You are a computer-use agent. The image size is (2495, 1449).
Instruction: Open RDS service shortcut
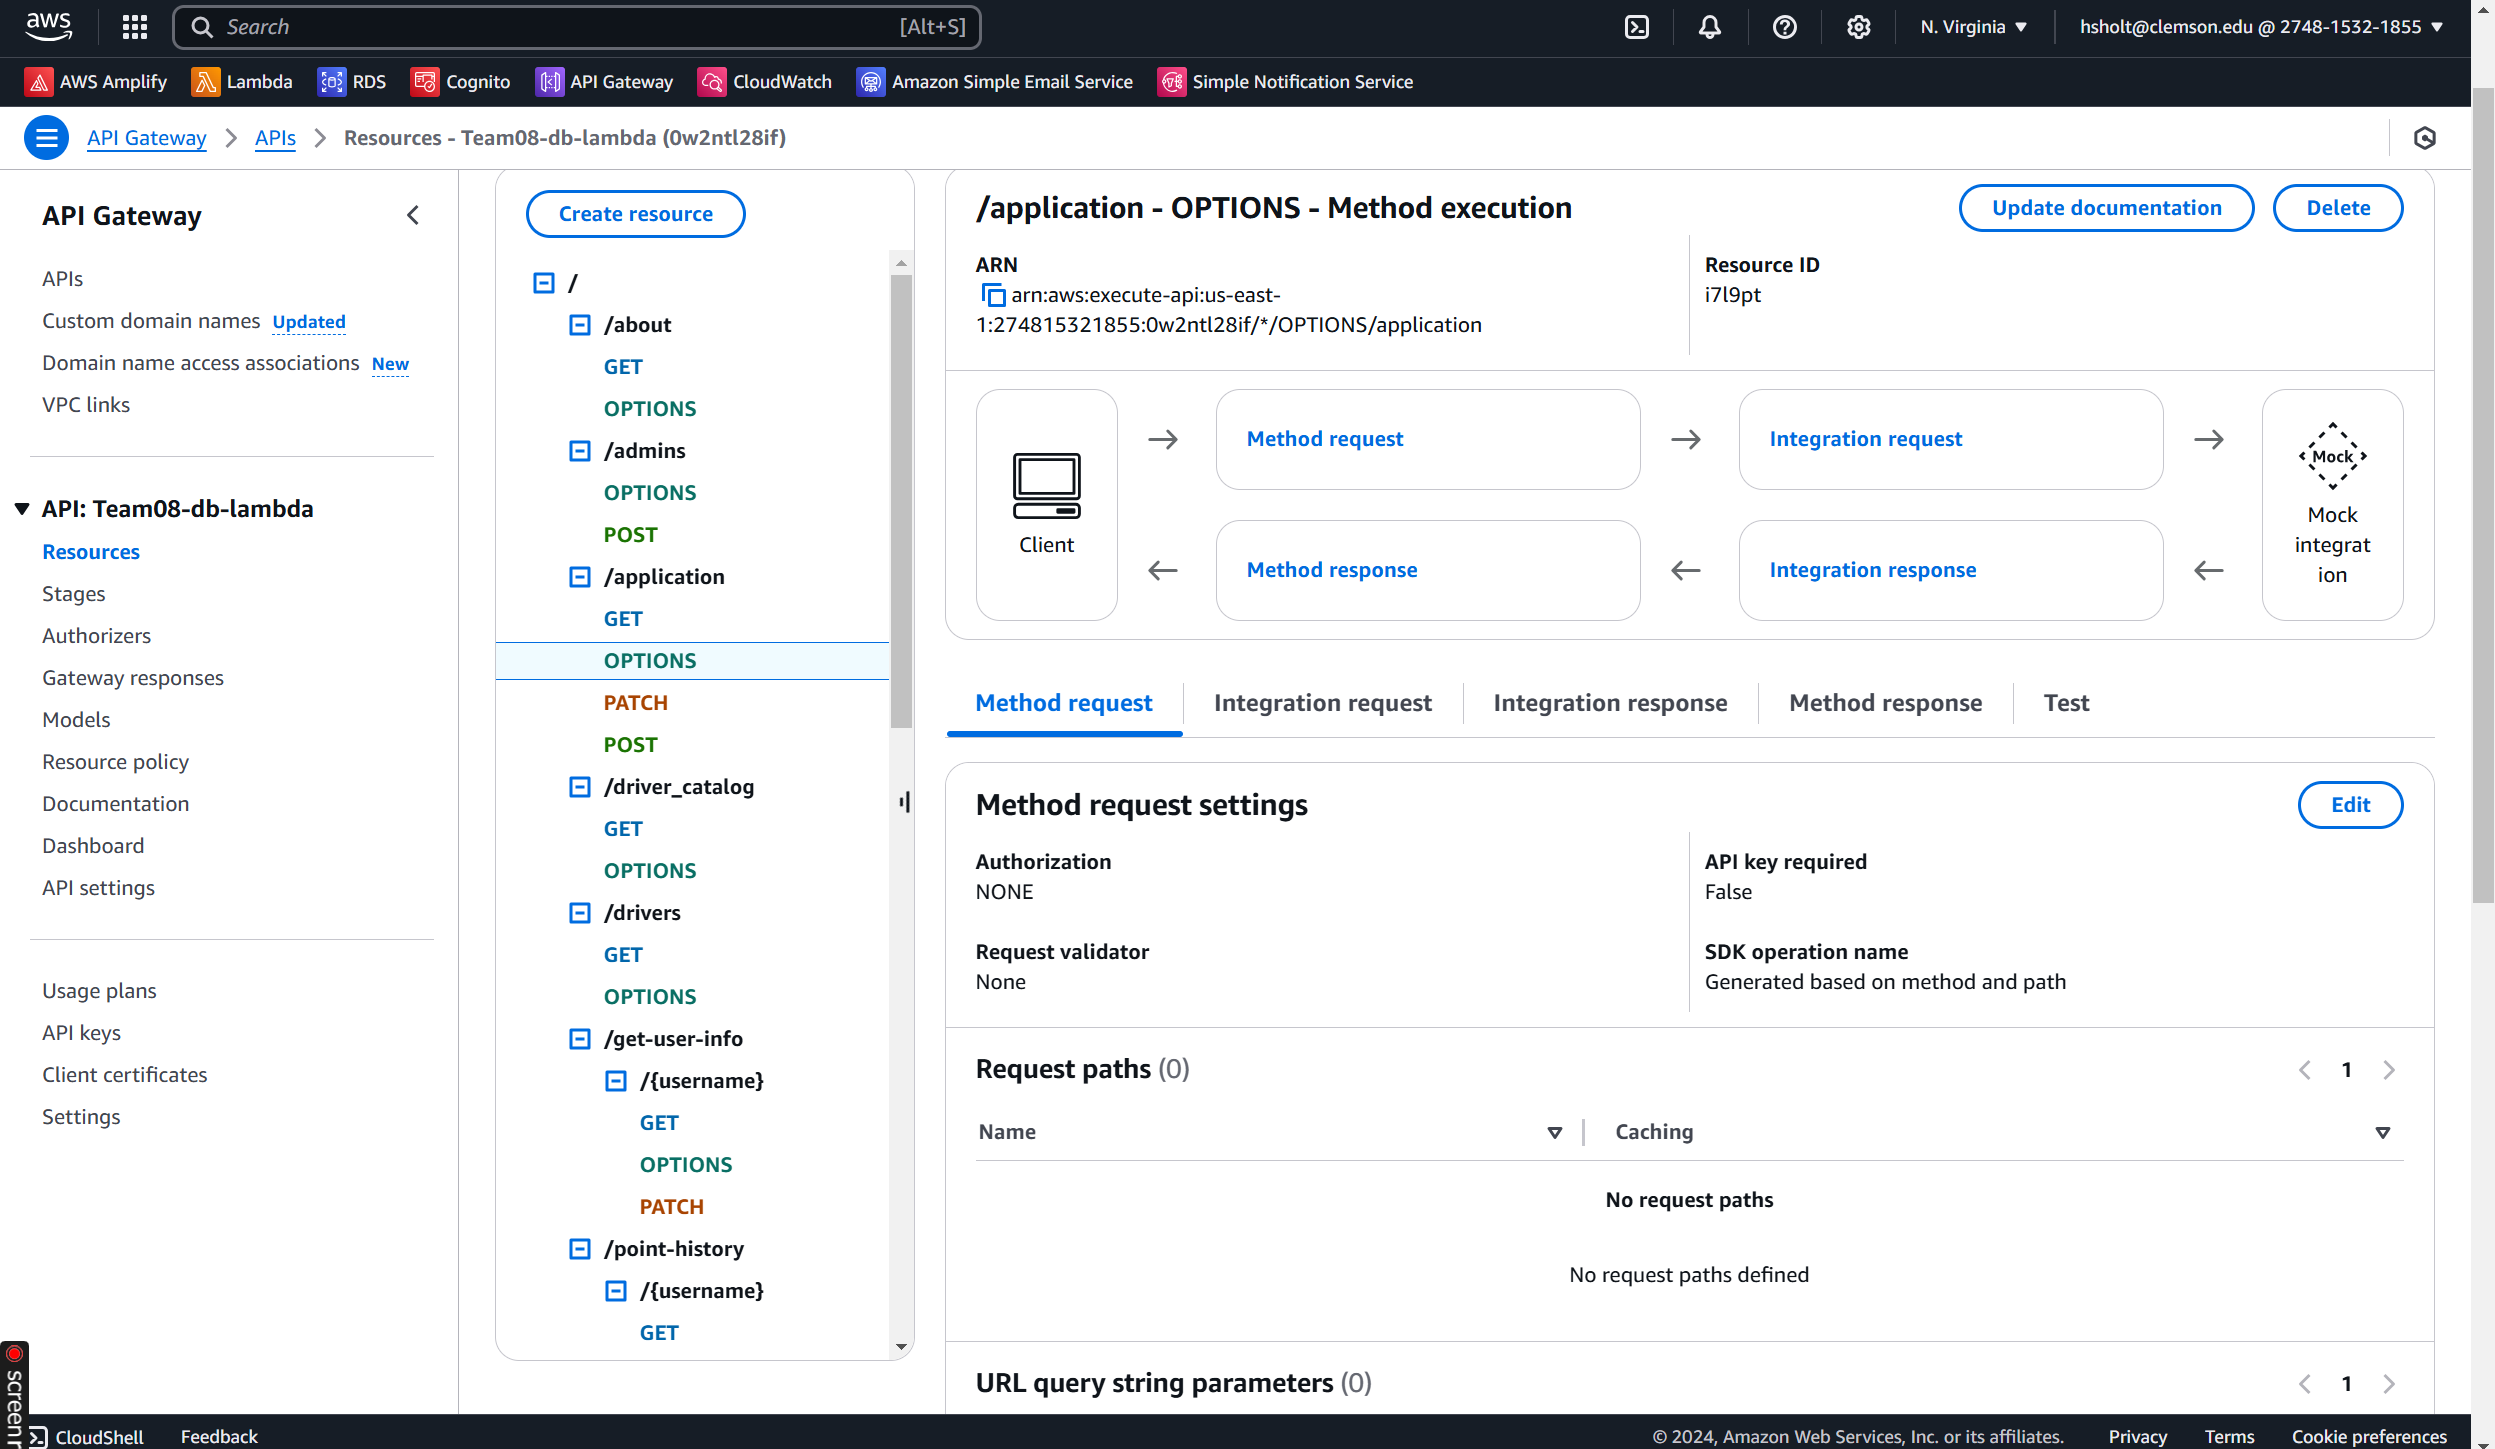(x=352, y=82)
